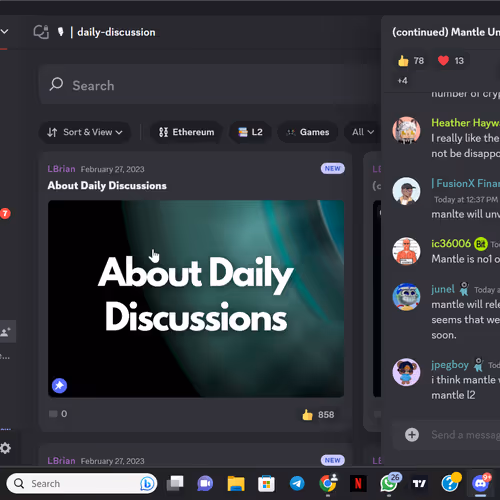The width and height of the screenshot is (500, 500).
Task: Click the role icon next to jpegboy
Action: (x=478, y=365)
